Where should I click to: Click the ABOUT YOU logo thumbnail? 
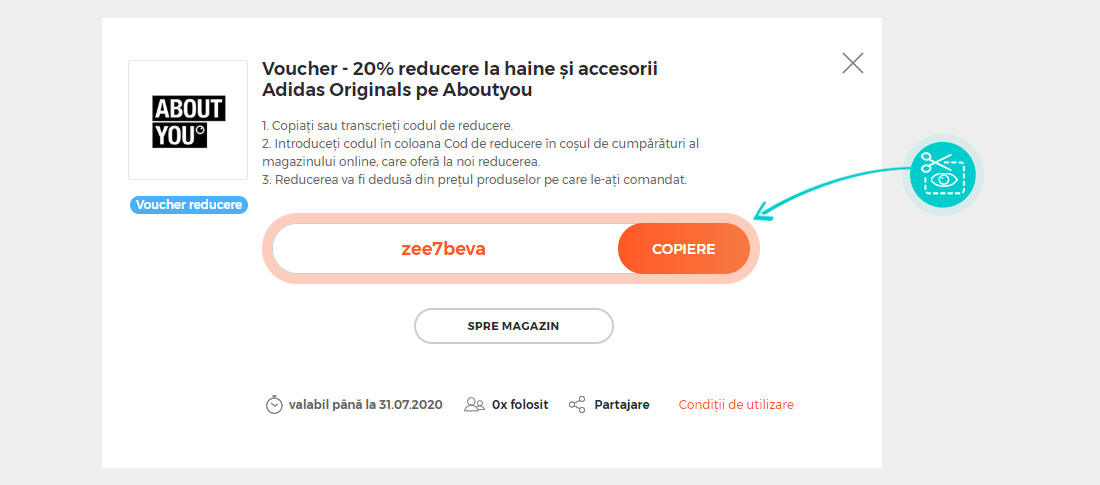[x=188, y=120]
